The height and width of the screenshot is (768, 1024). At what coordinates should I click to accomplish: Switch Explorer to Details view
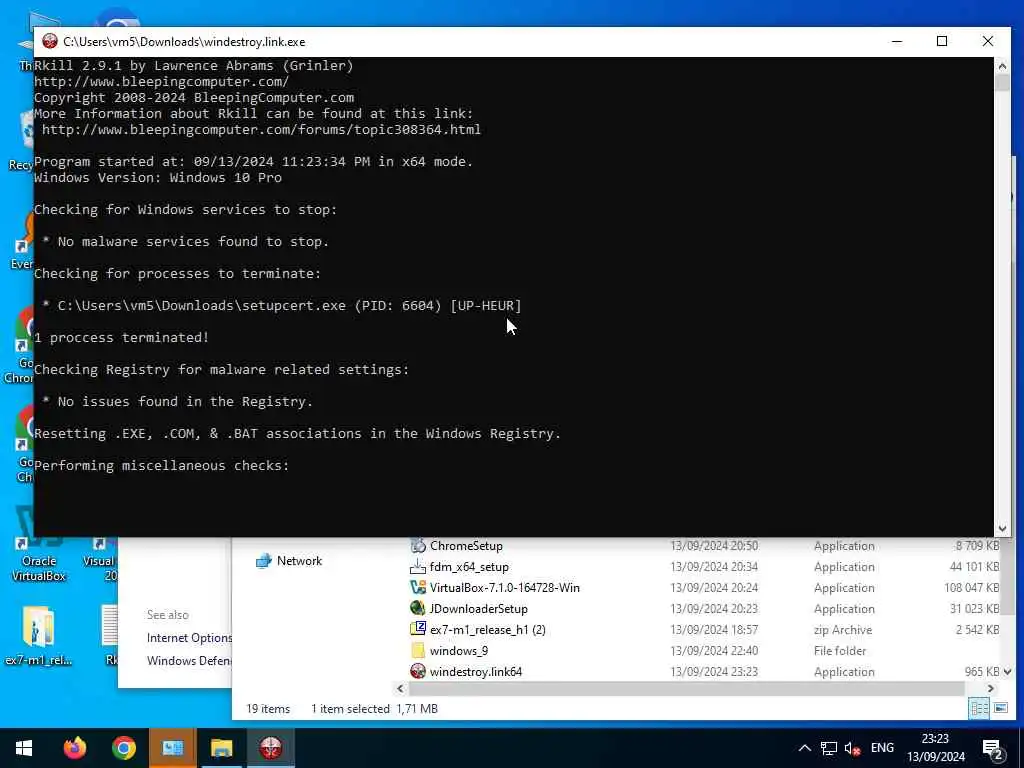pos(979,709)
